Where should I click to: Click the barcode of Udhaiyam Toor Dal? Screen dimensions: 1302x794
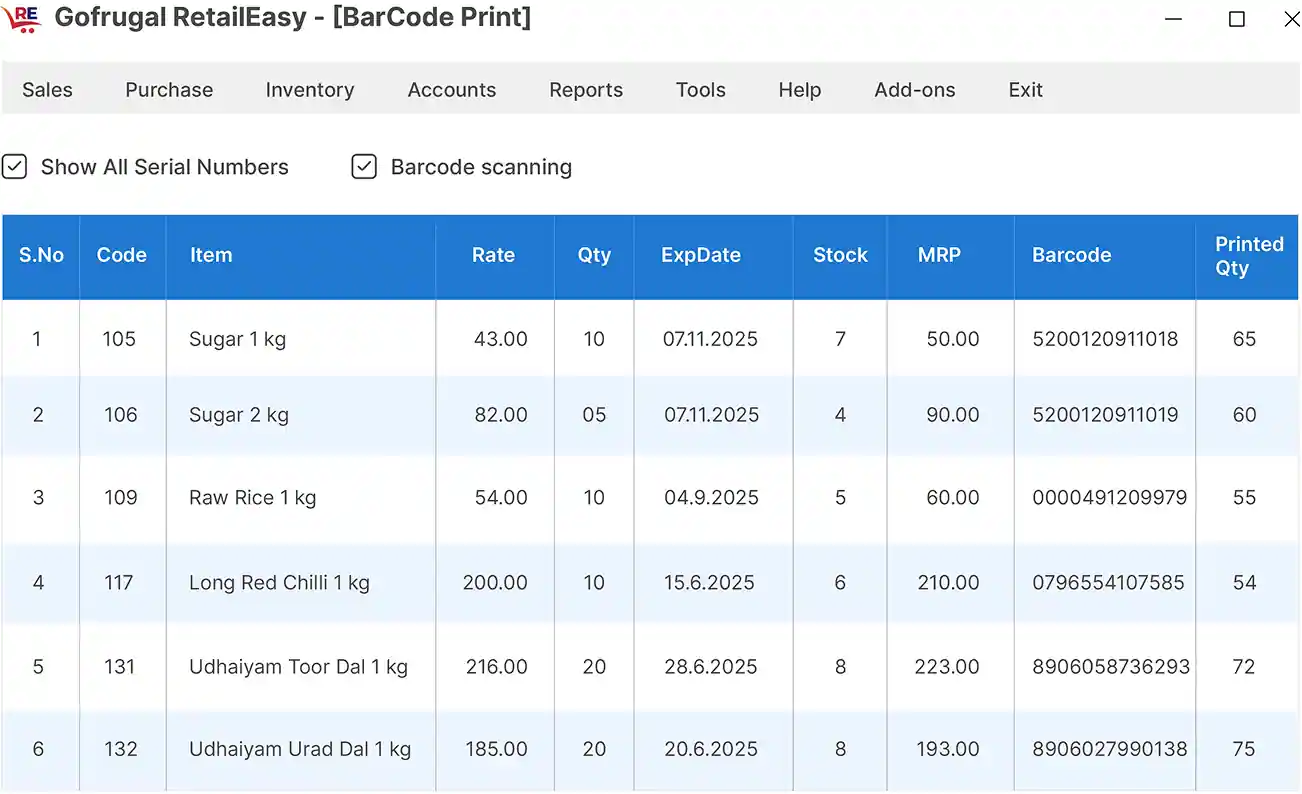point(1105,666)
